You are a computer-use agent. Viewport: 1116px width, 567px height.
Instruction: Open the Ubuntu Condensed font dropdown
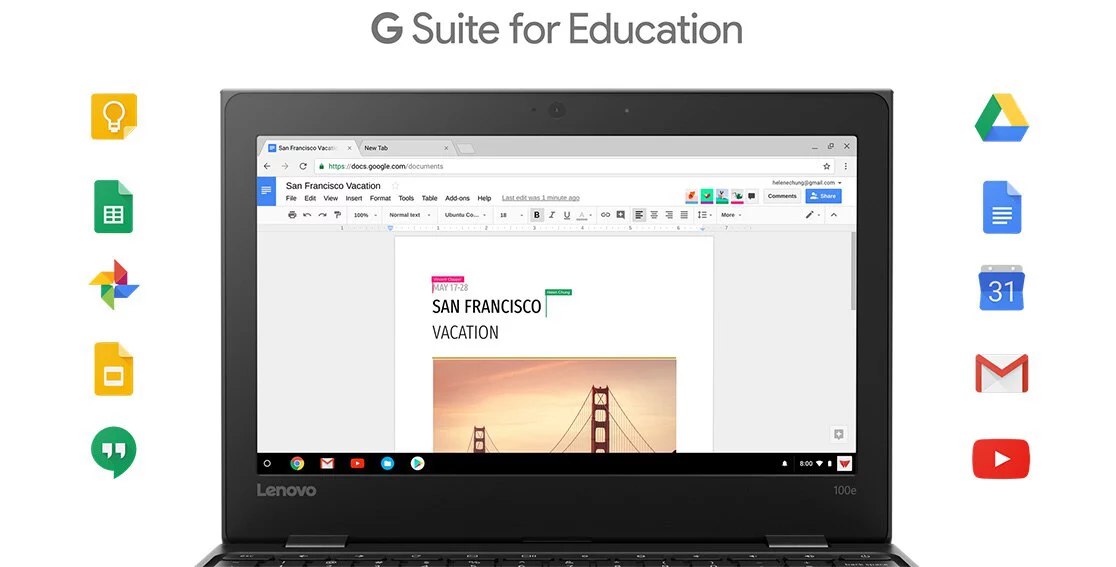(466, 215)
